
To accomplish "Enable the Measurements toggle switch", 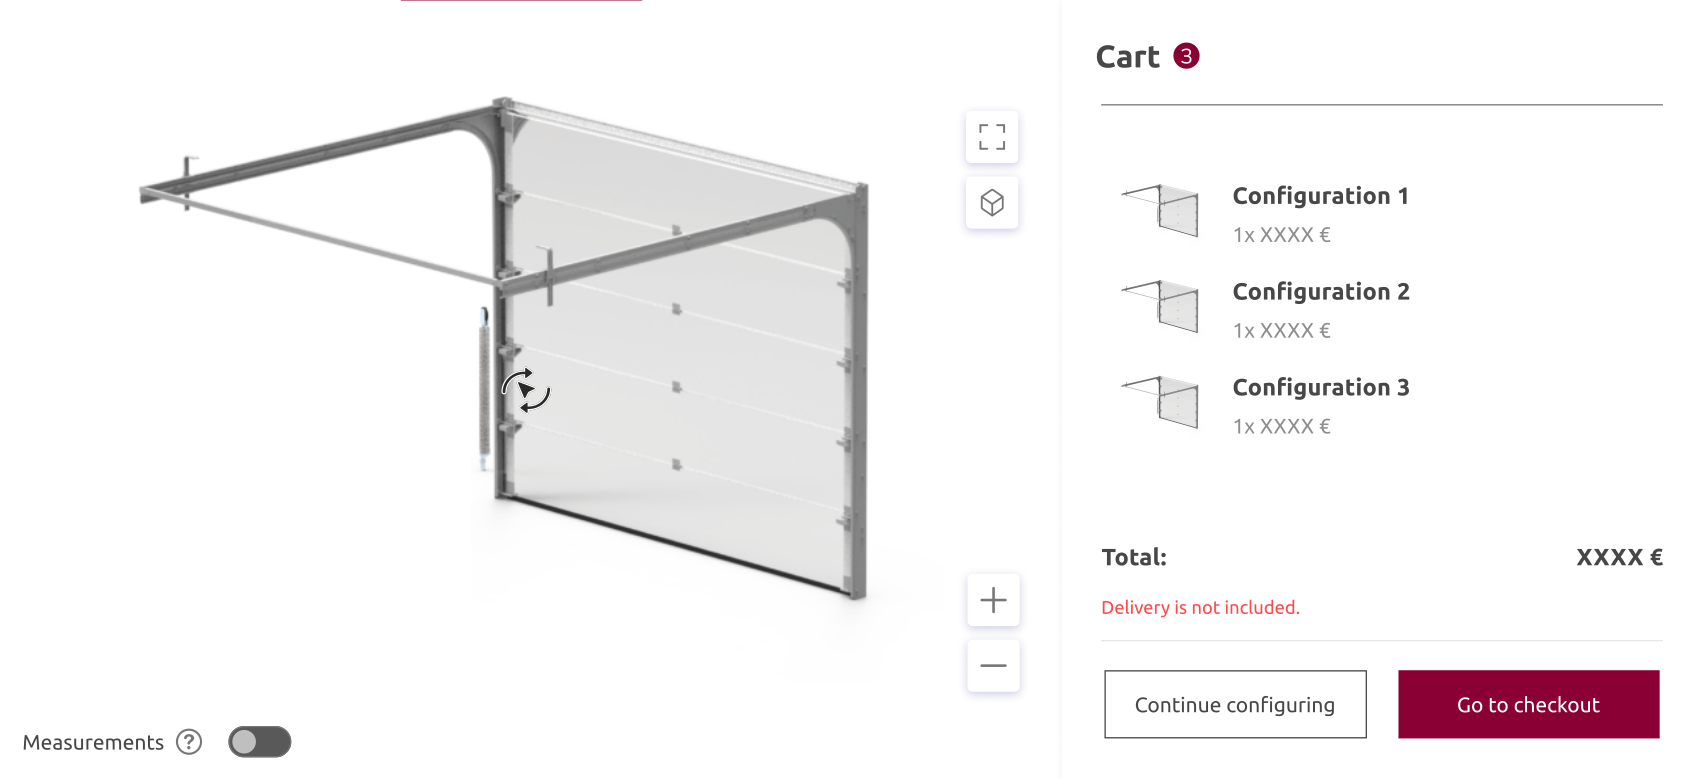I will (x=259, y=742).
